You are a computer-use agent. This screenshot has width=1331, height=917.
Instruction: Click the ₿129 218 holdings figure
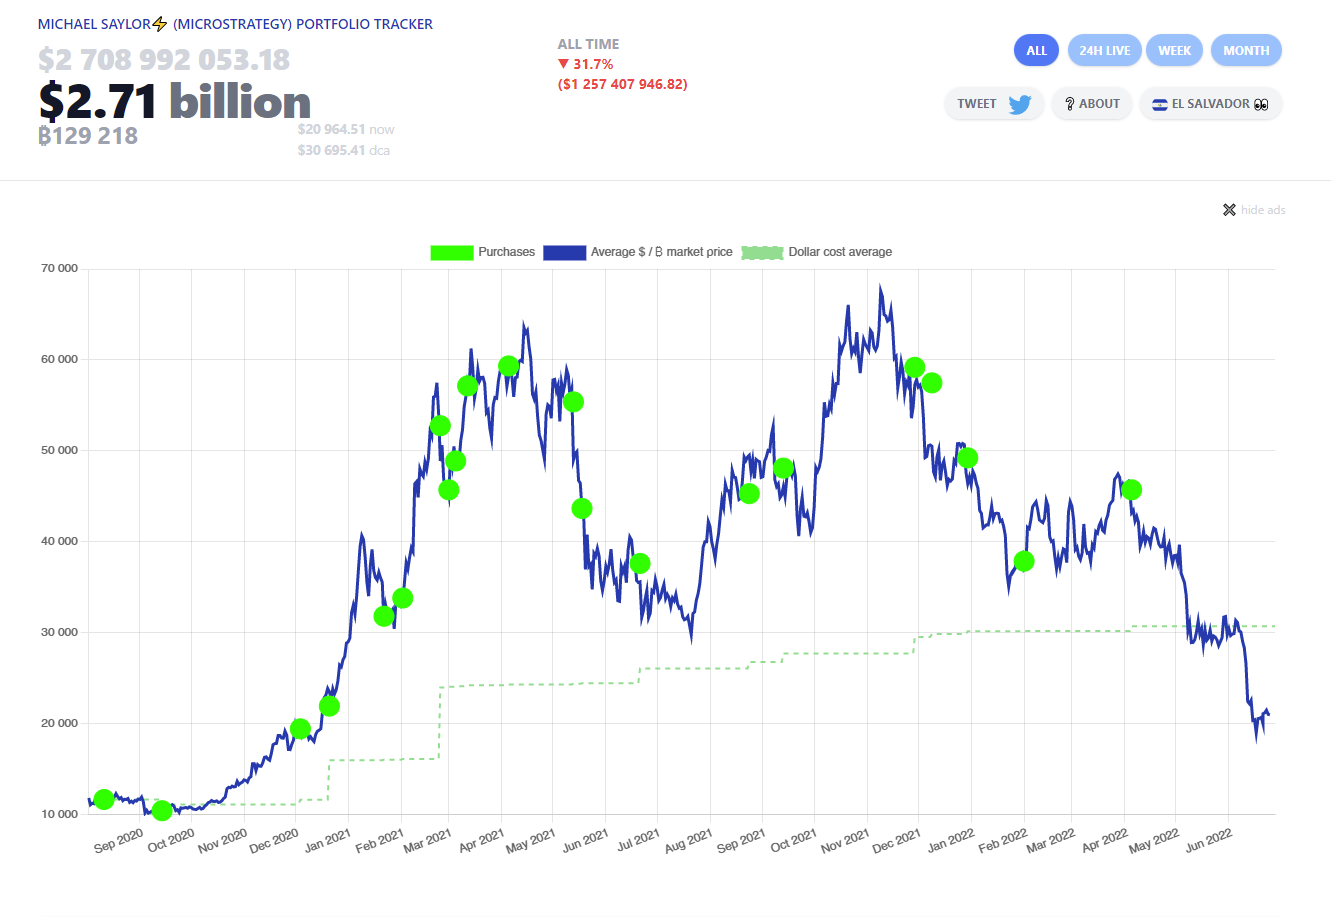[x=88, y=136]
